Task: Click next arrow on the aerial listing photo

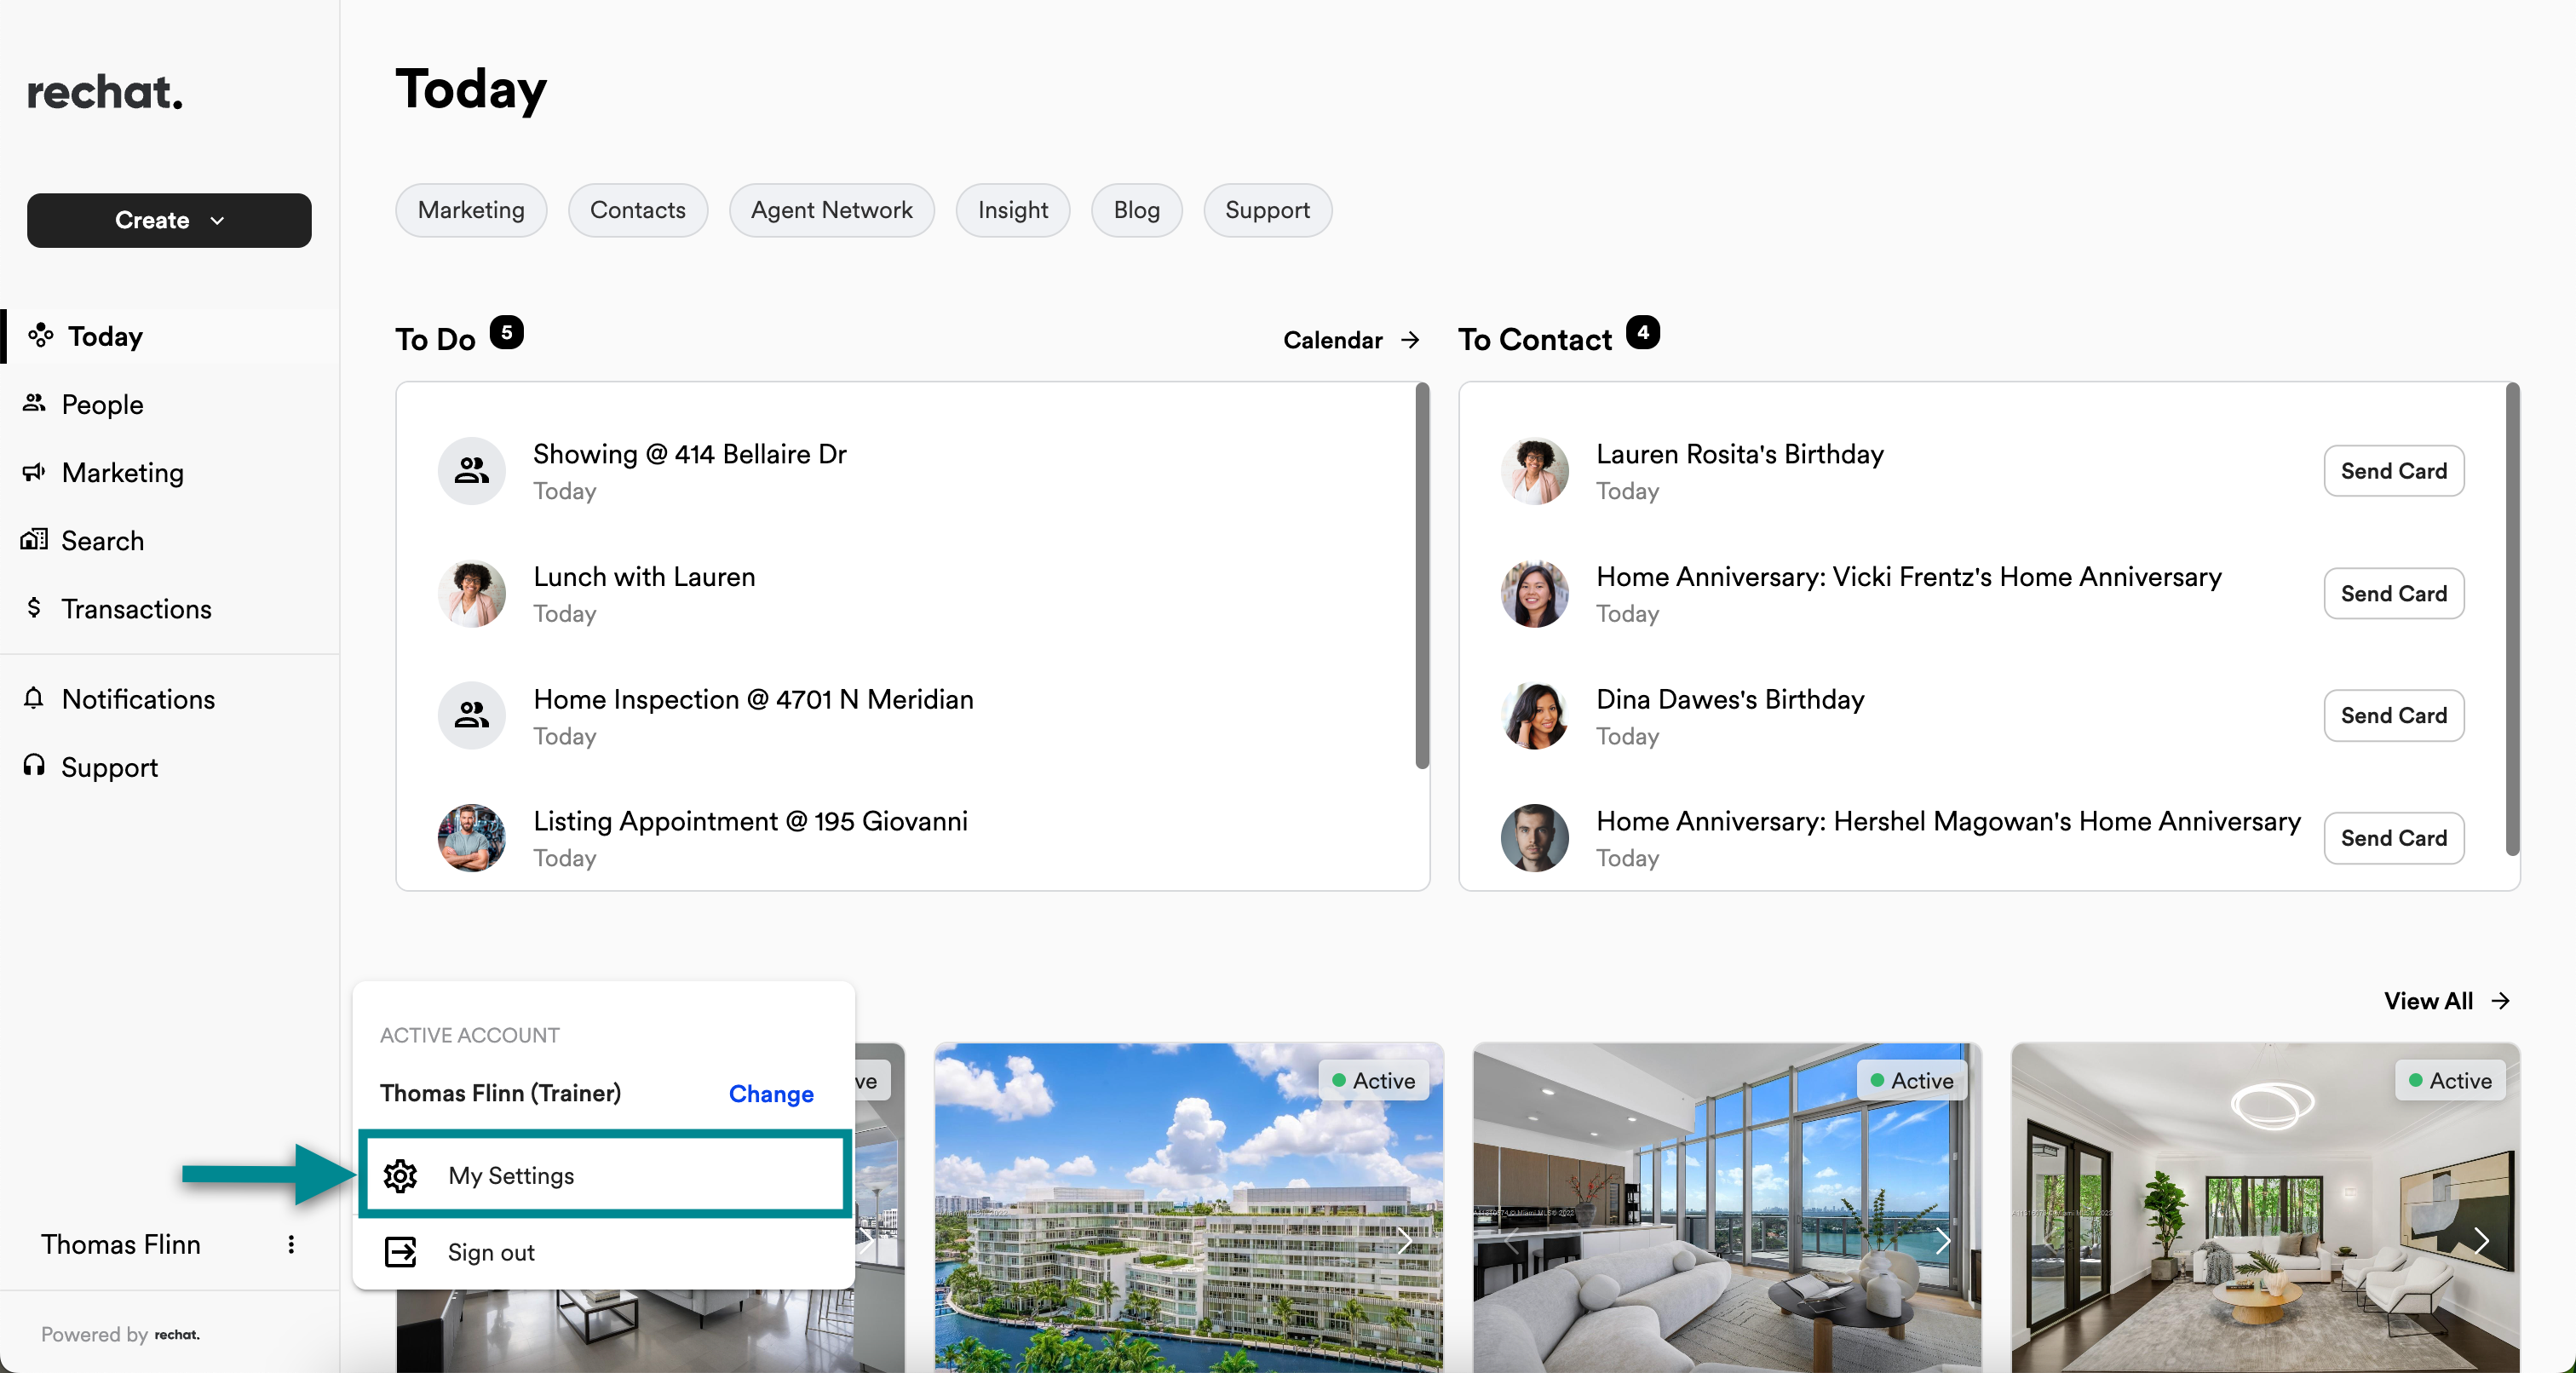Action: [1405, 1241]
